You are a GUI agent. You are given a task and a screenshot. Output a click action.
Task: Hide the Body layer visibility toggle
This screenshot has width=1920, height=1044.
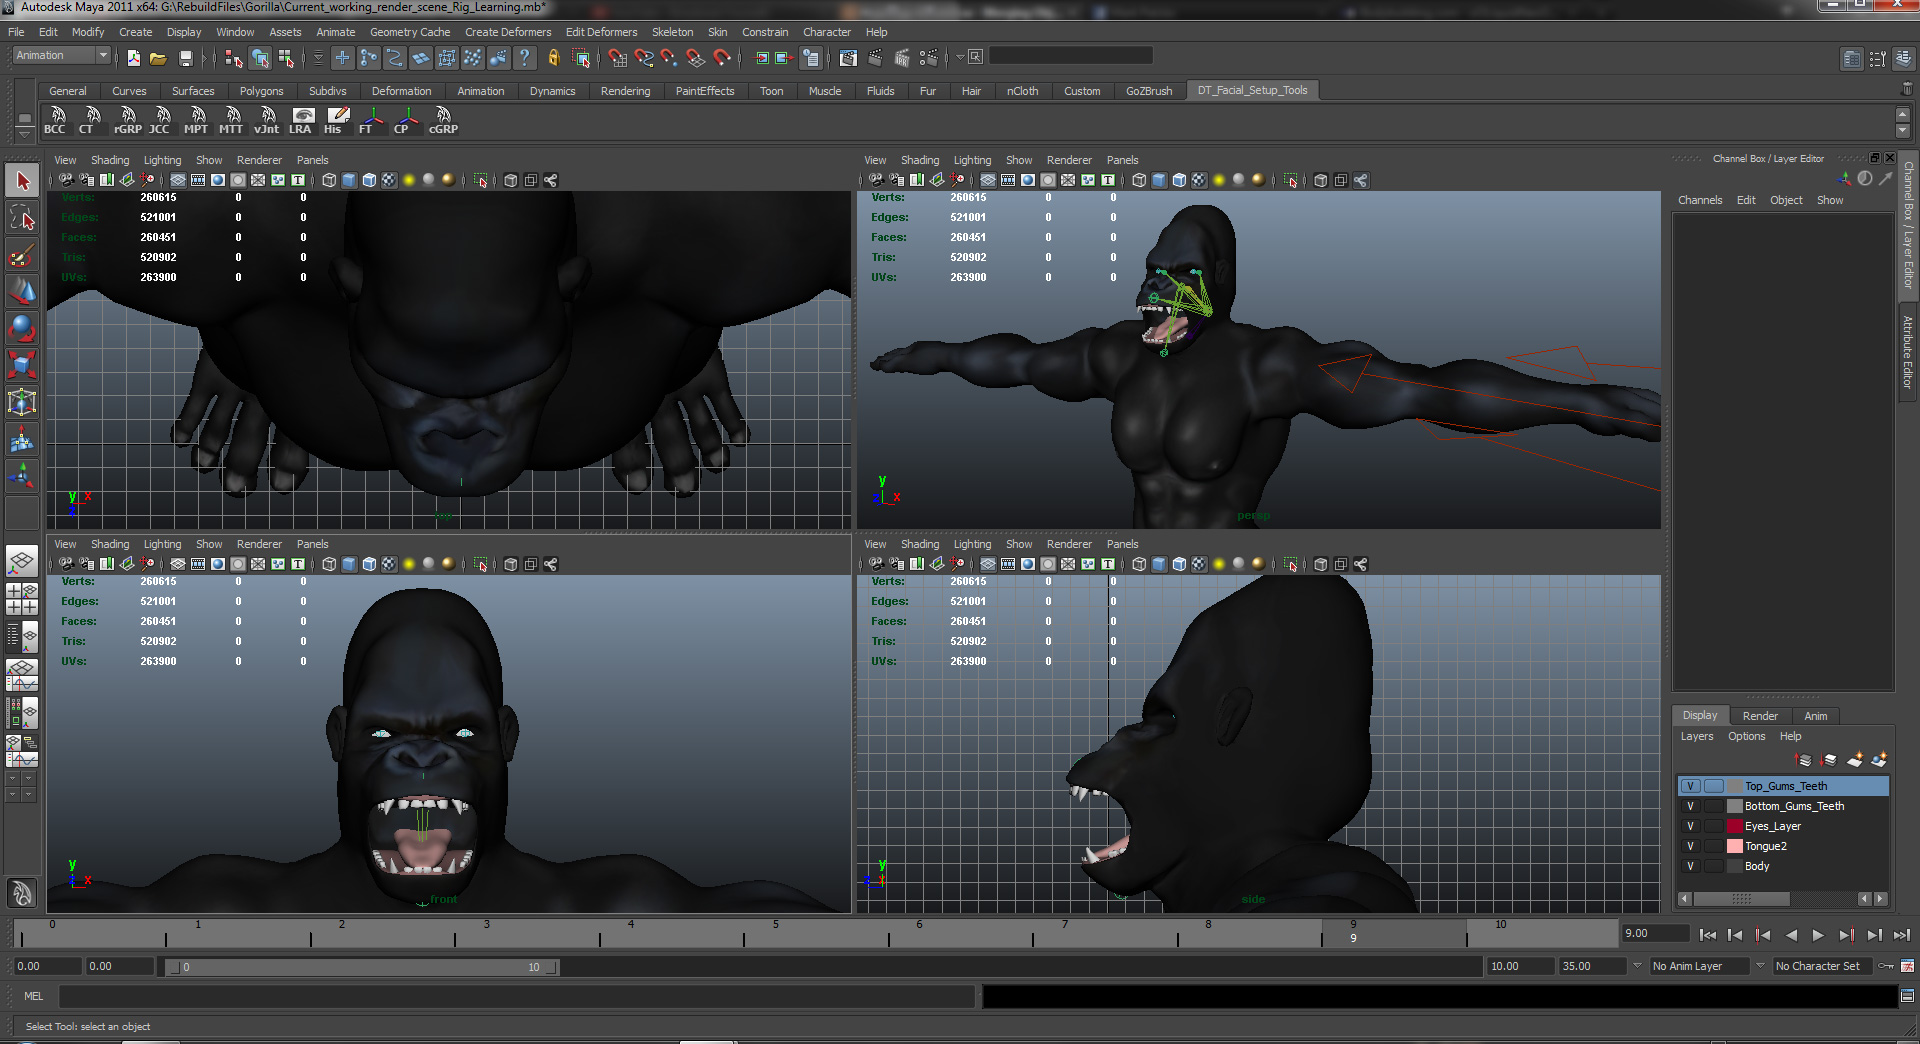pyautogui.click(x=1691, y=866)
